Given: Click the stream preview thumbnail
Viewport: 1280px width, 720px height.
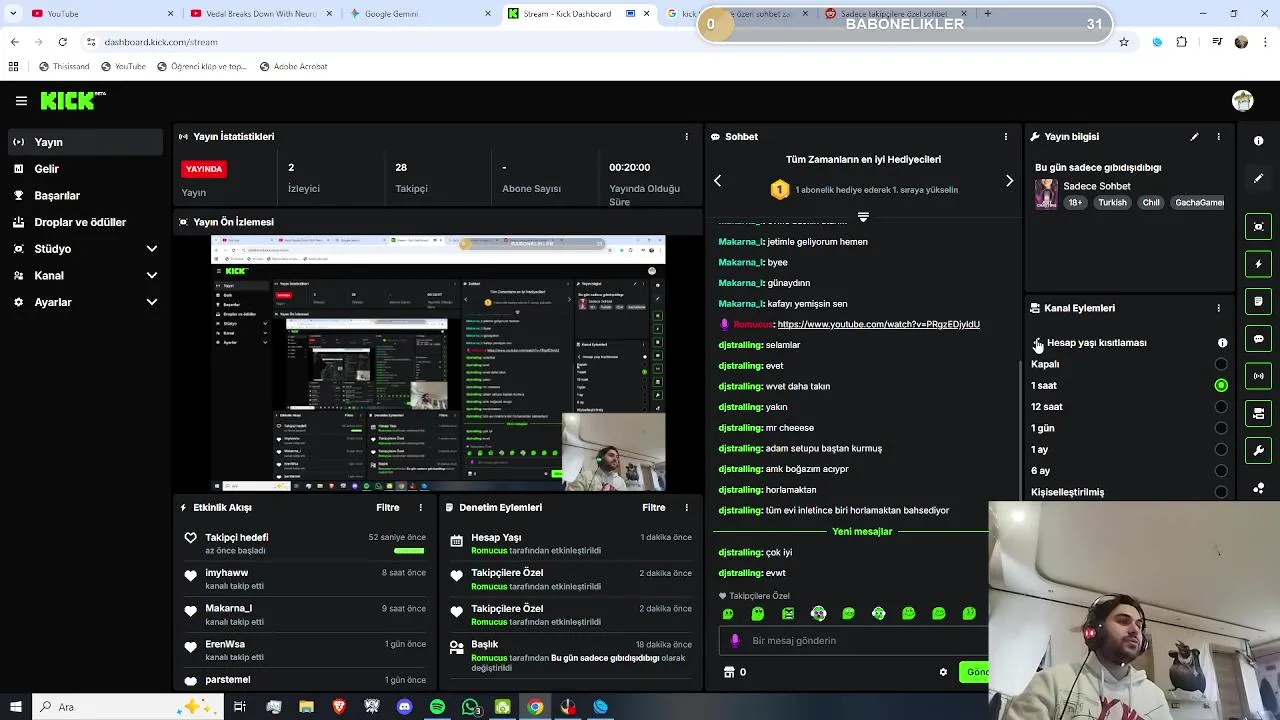Looking at the screenshot, I should [x=438, y=363].
